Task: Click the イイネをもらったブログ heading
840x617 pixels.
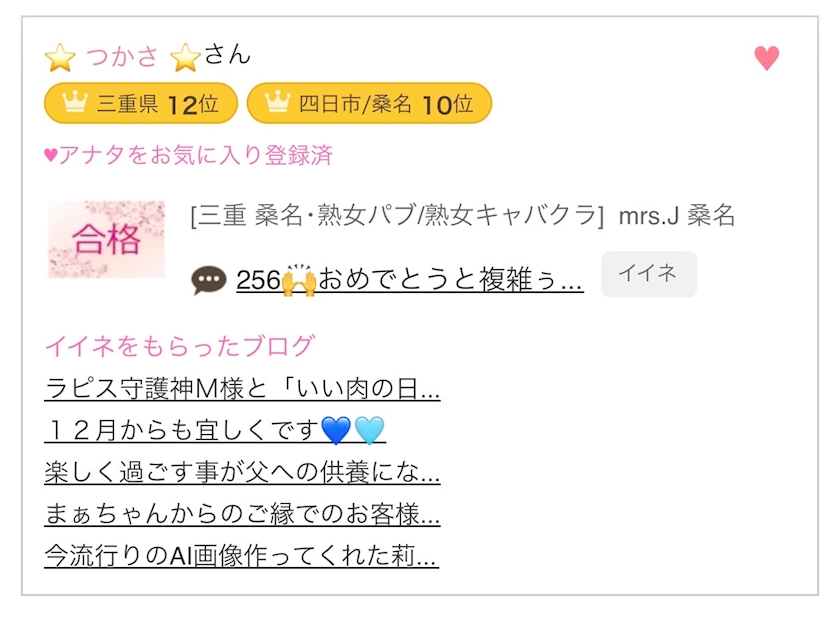Action: (180, 347)
